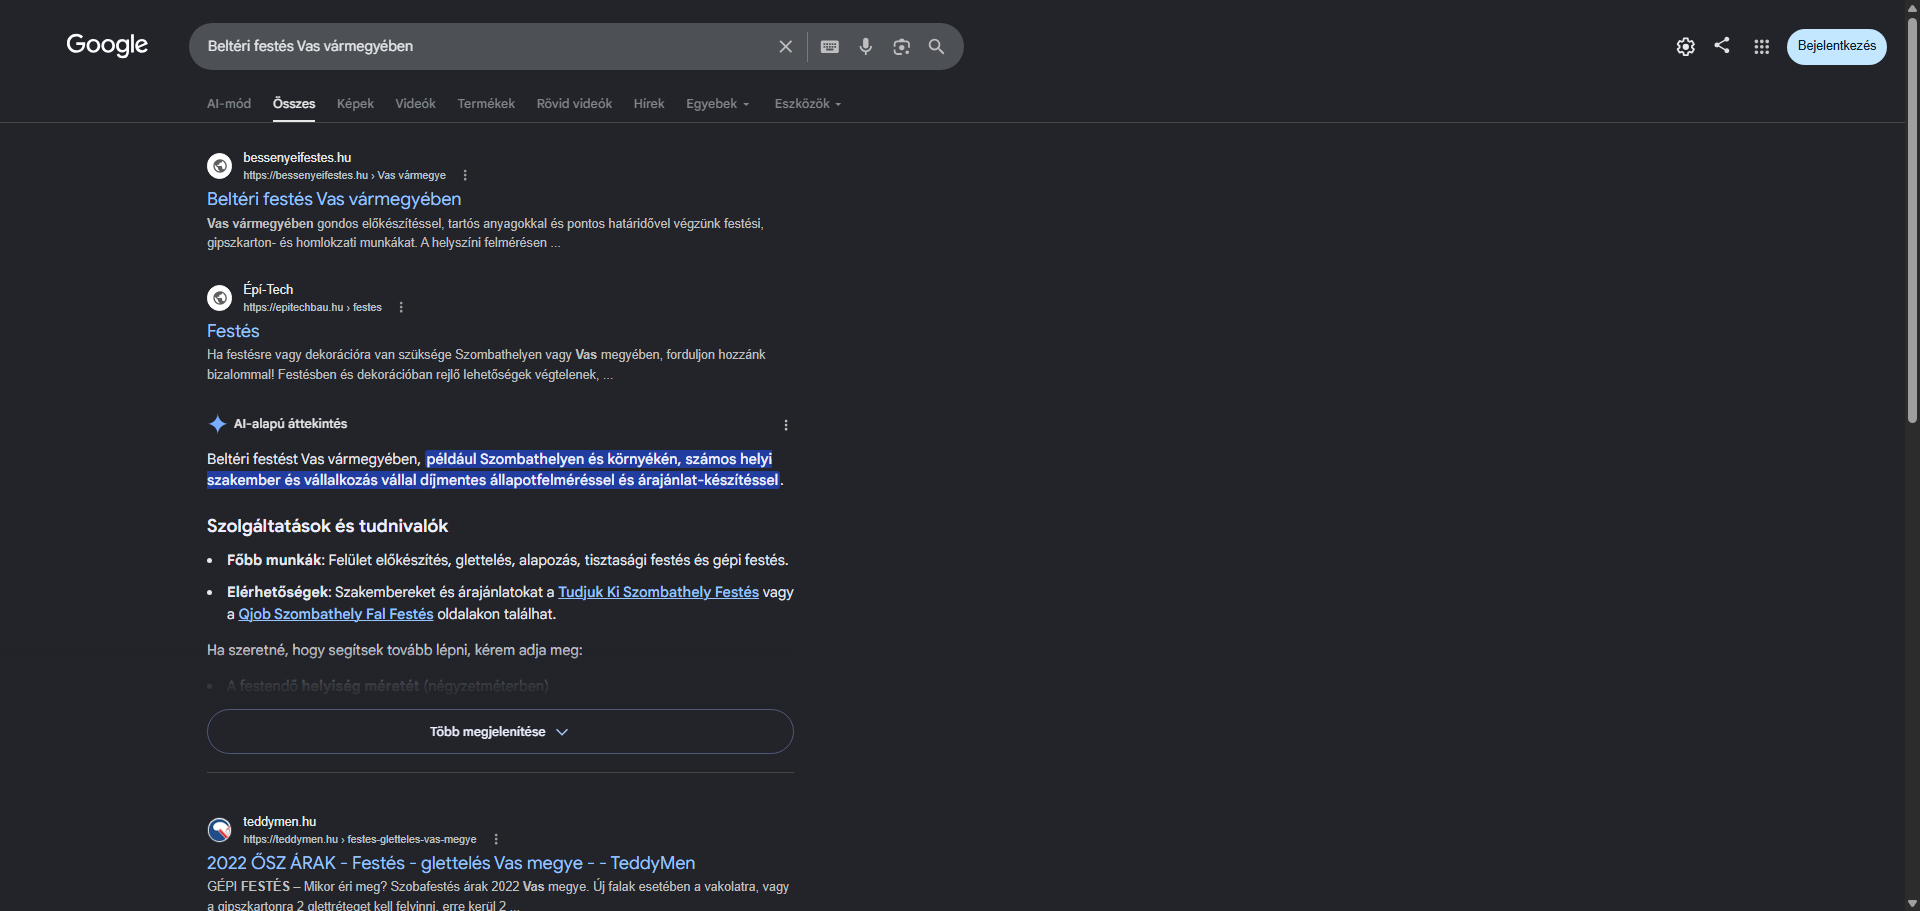Open AI overview more options menu
Viewport: 1920px width, 911px height.
[x=786, y=425]
